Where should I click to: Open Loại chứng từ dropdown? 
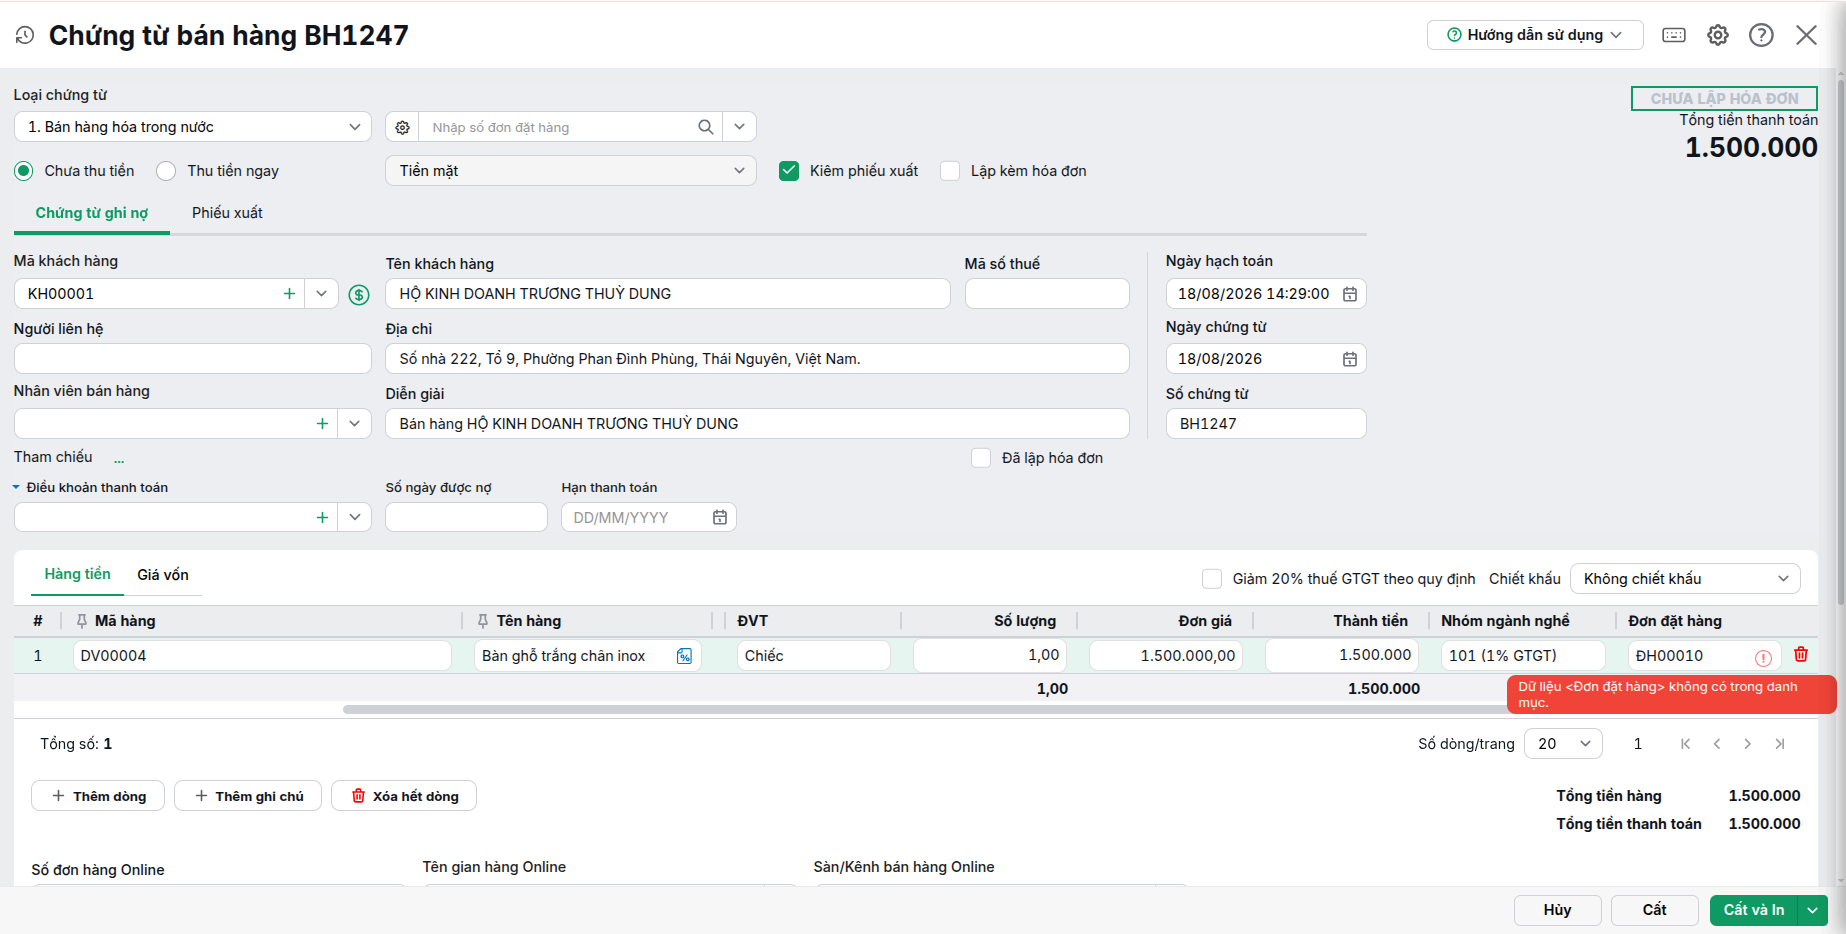[193, 127]
